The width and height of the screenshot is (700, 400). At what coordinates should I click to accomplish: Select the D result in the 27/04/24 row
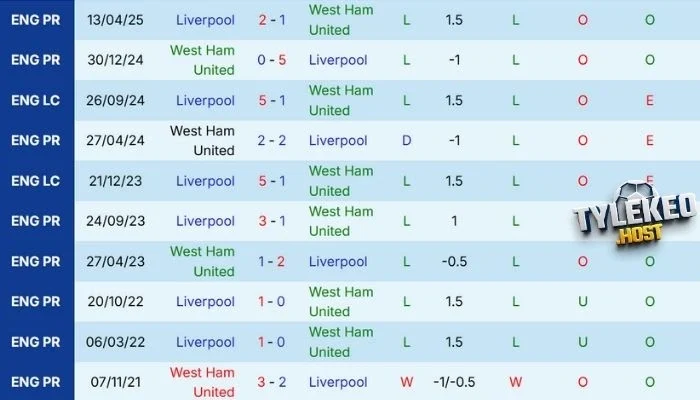coord(406,141)
